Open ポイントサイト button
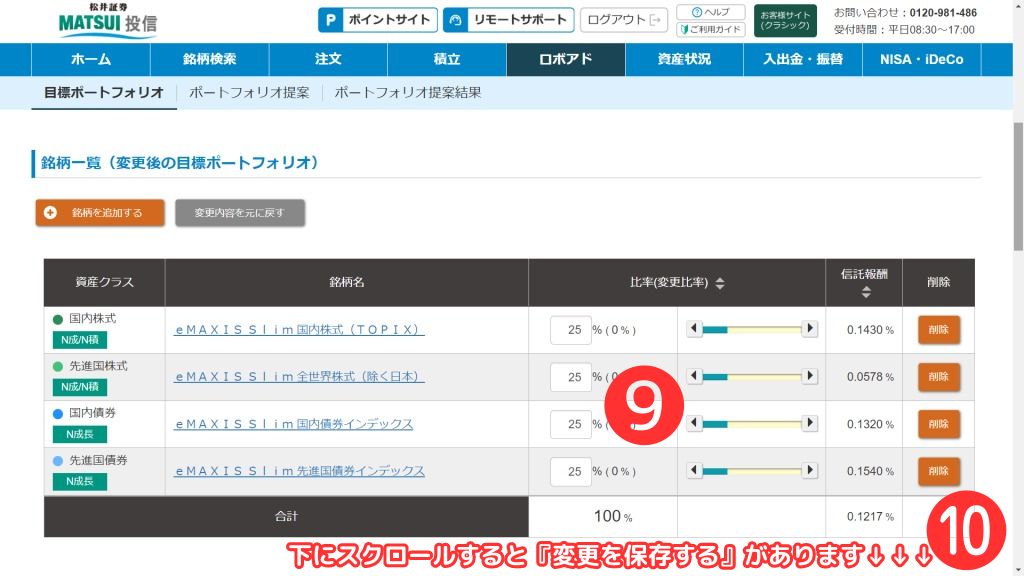This screenshot has height=576, width=1024. [377, 20]
